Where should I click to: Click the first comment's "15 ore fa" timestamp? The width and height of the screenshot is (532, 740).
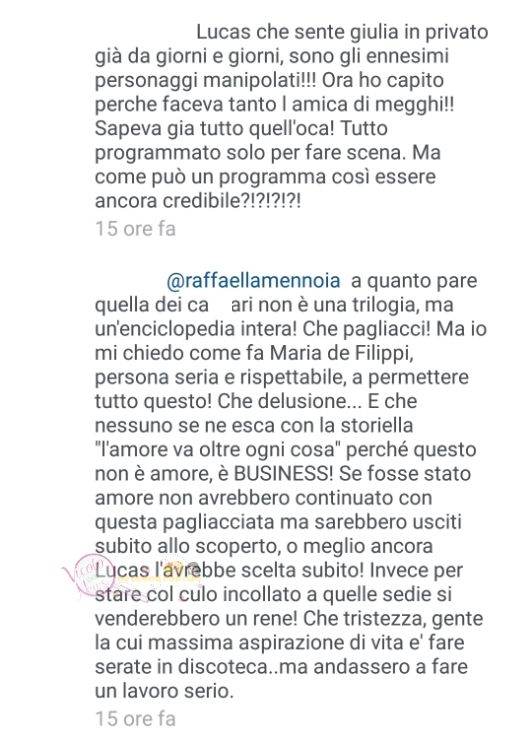click(135, 229)
